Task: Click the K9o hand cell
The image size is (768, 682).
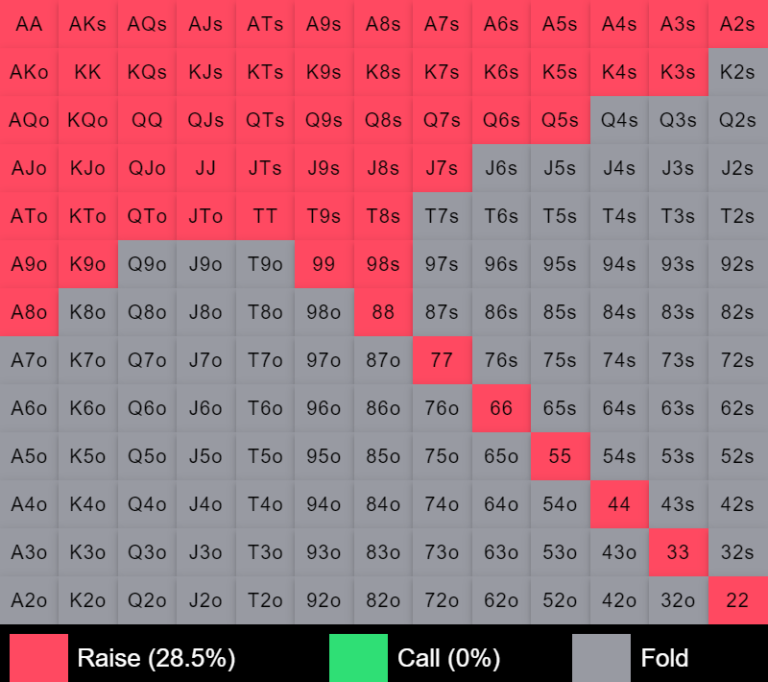Action: click(x=88, y=264)
